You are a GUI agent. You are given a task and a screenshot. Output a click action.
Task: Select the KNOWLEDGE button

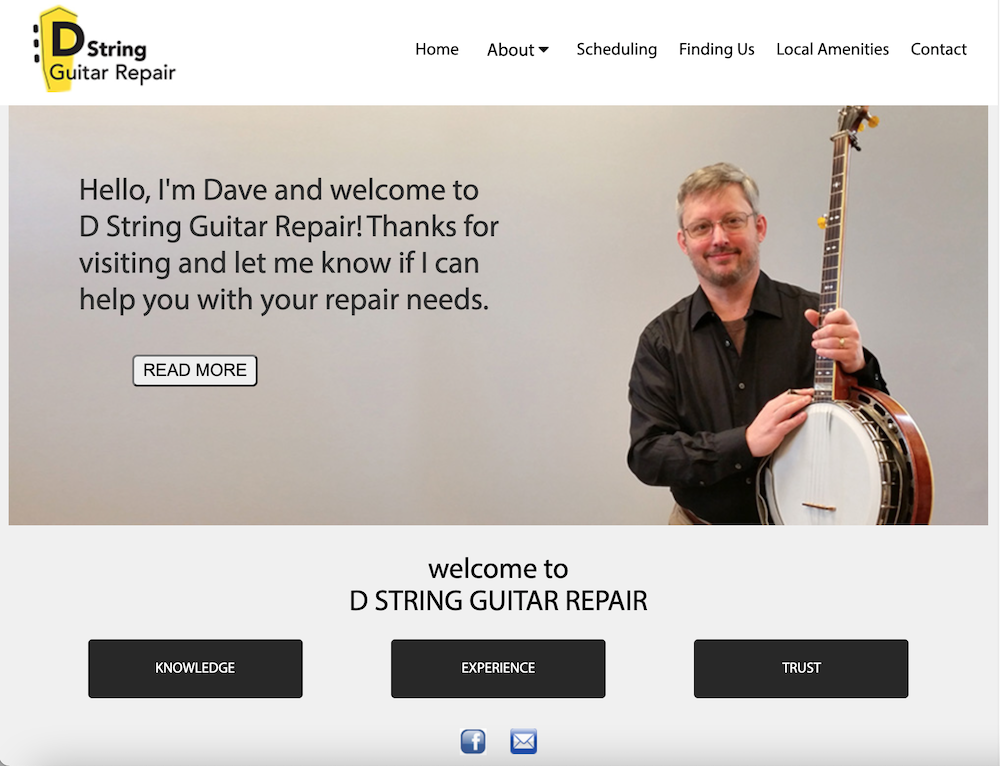point(195,668)
